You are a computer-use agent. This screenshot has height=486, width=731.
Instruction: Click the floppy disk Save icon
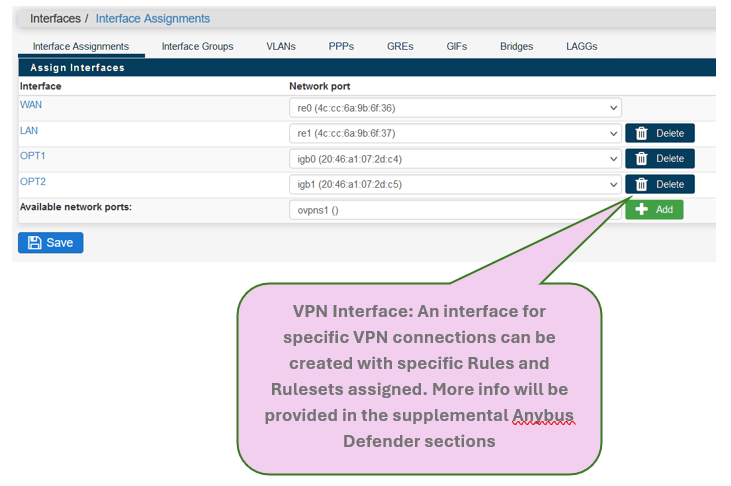point(35,243)
